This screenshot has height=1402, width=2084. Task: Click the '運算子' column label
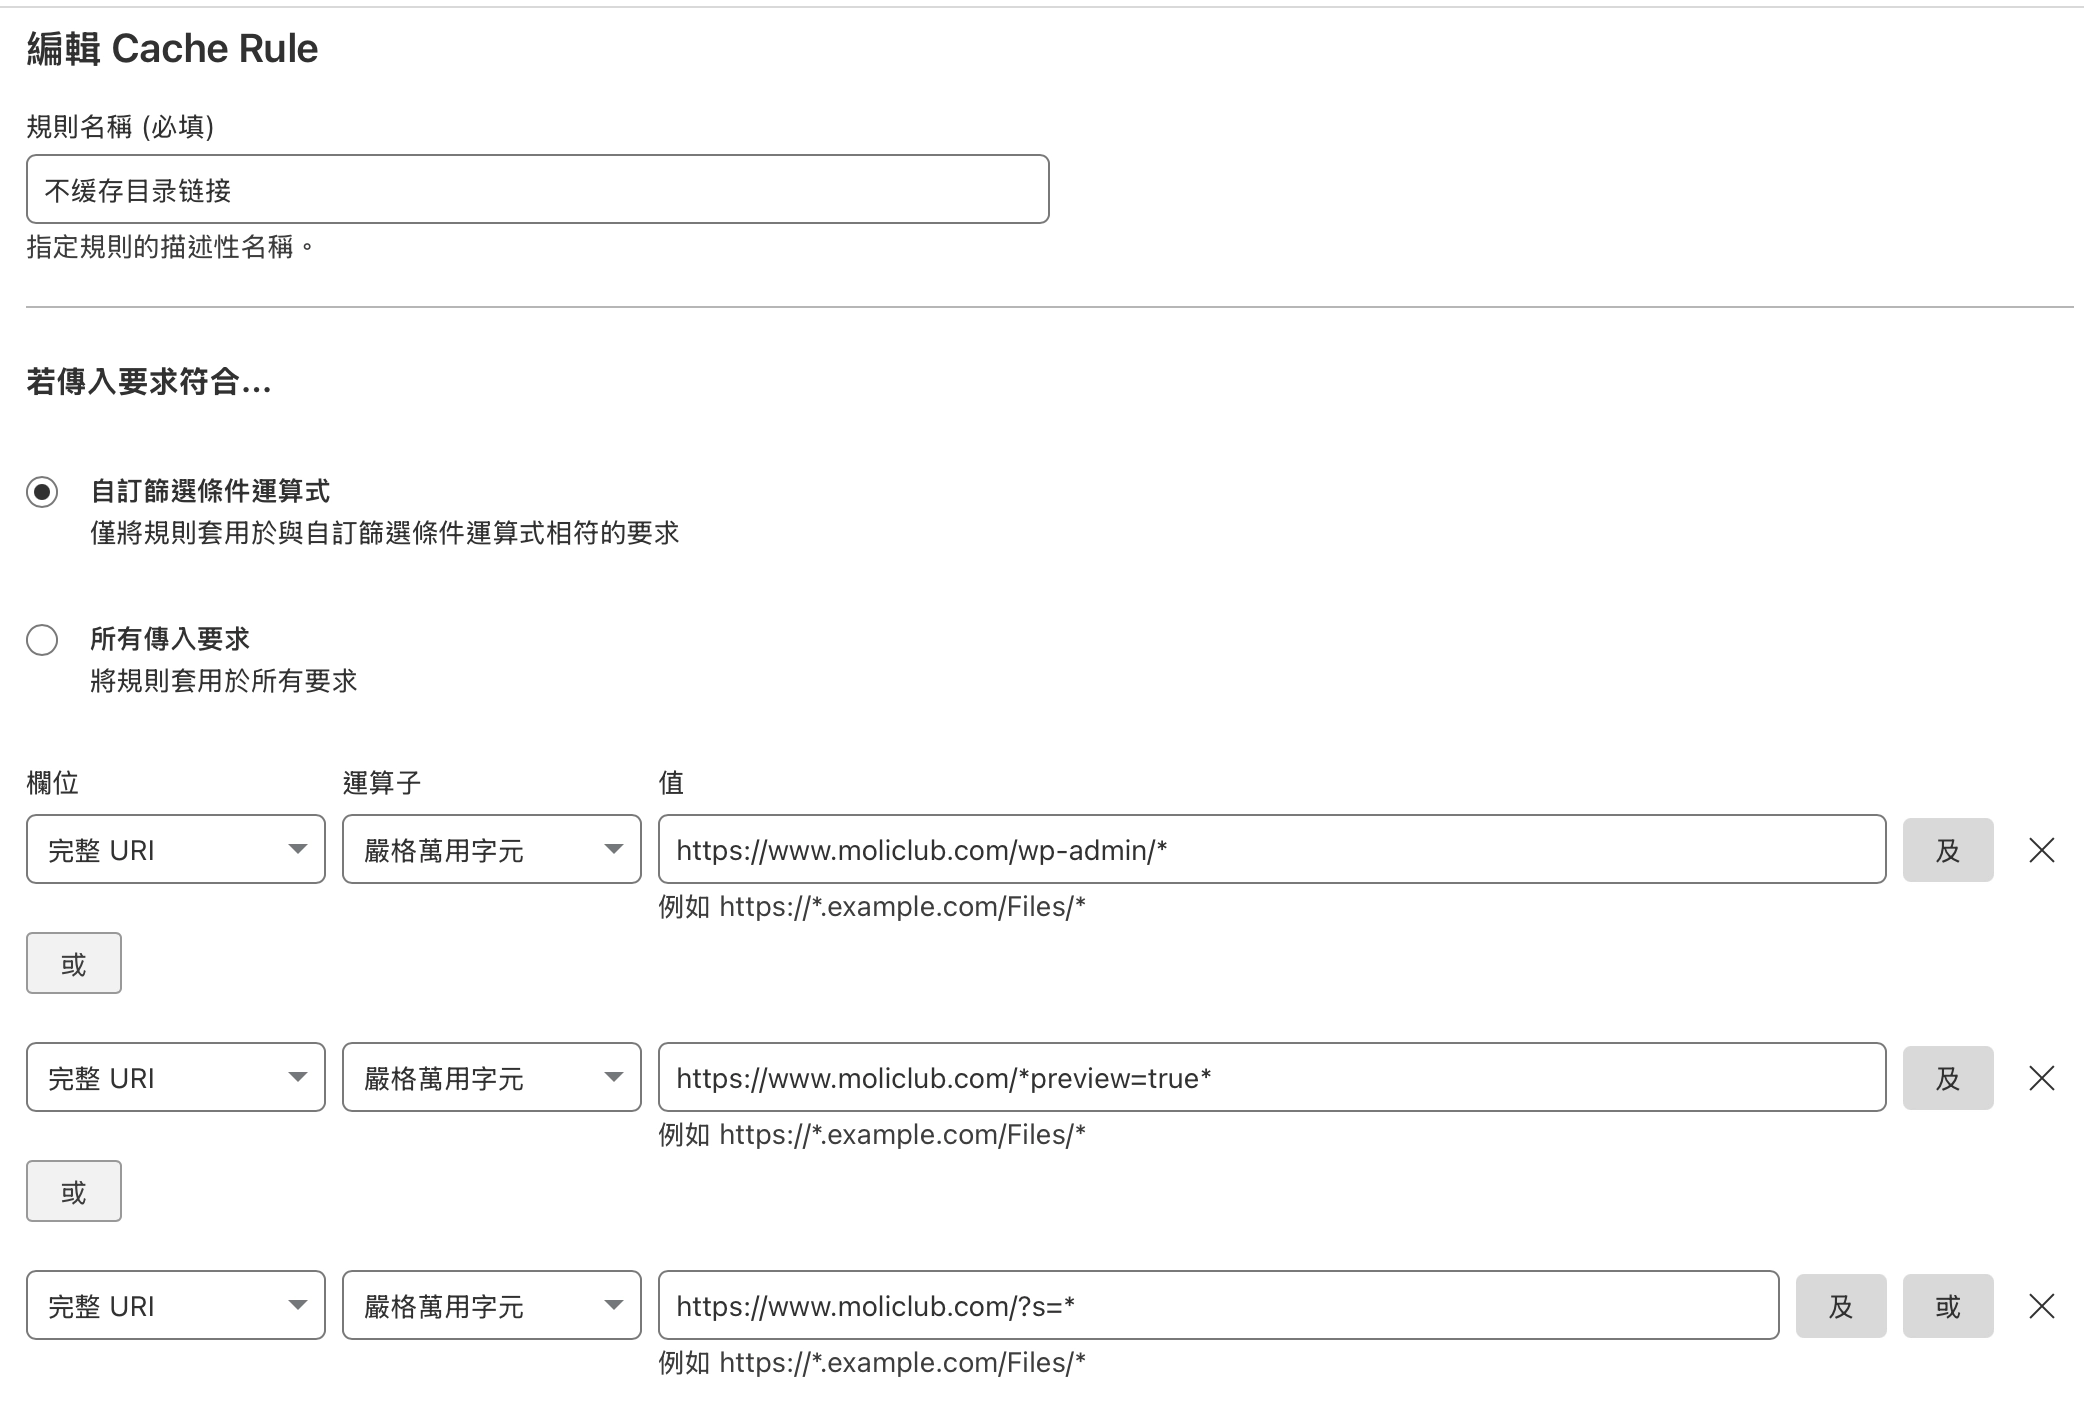pyautogui.click(x=382, y=783)
